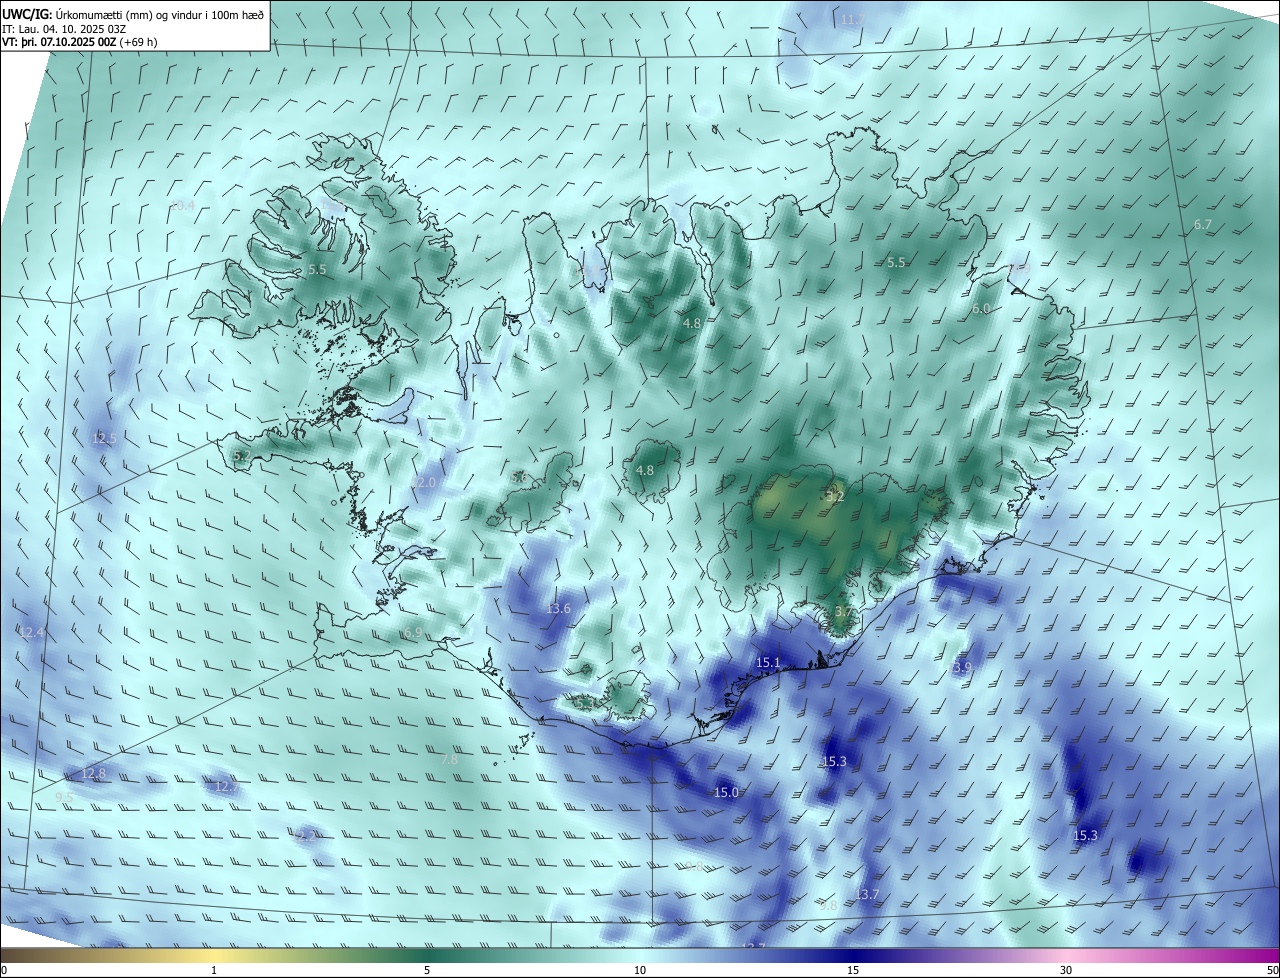Click the 6.0 value label in the northeast
This screenshot has width=1280, height=978.
[980, 309]
